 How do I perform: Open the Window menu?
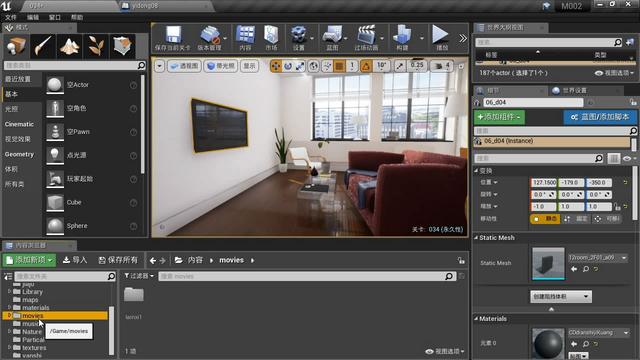[55, 17]
